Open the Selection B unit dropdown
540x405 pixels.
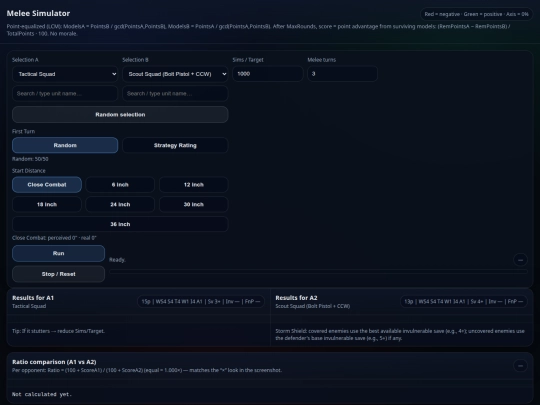coord(175,74)
